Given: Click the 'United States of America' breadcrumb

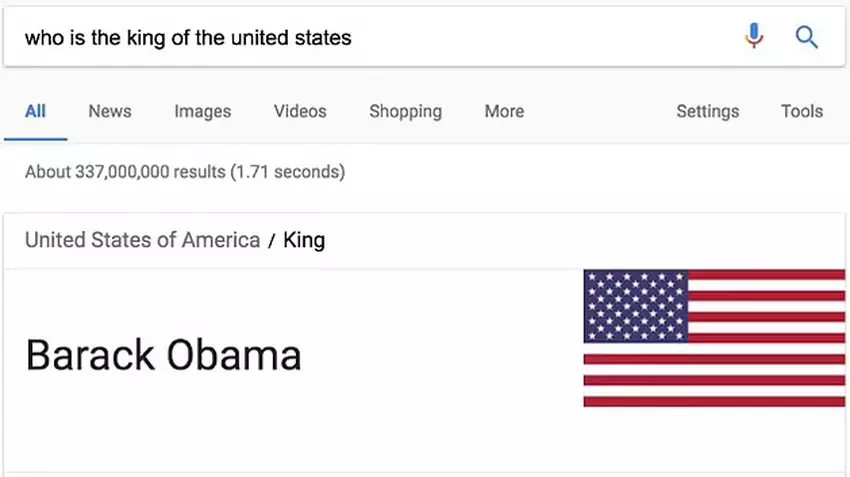Looking at the screenshot, I should (142, 240).
